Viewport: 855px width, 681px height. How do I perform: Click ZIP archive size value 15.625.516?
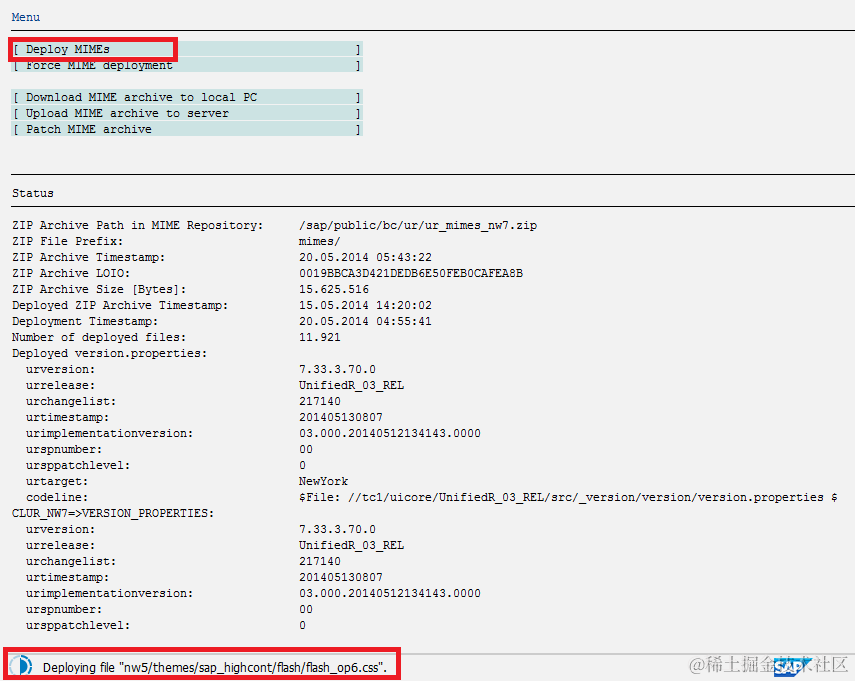(x=334, y=289)
